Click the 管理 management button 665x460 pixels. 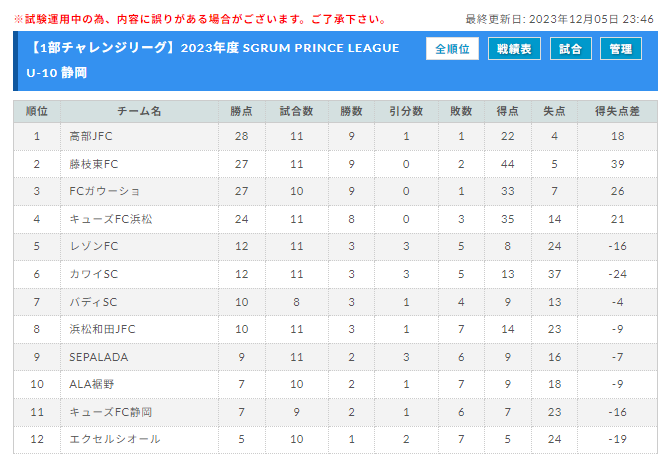click(x=620, y=49)
